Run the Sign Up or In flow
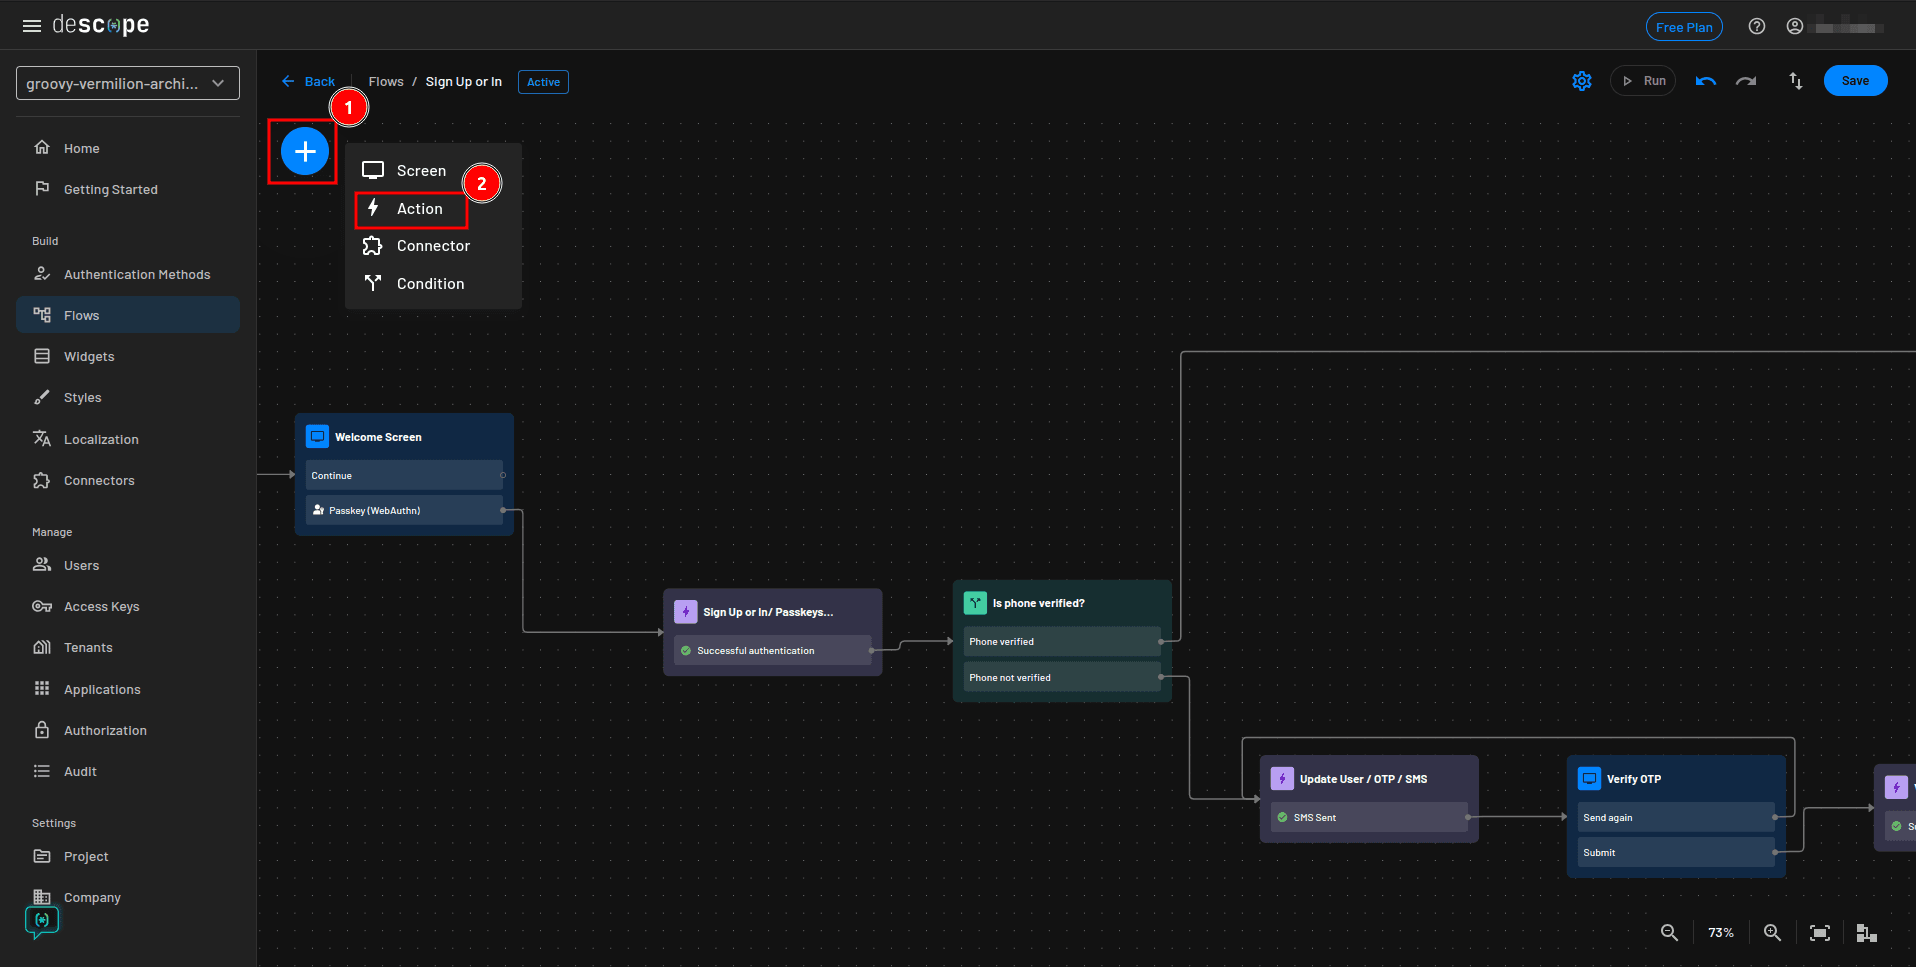The width and height of the screenshot is (1916, 967). tap(1643, 80)
